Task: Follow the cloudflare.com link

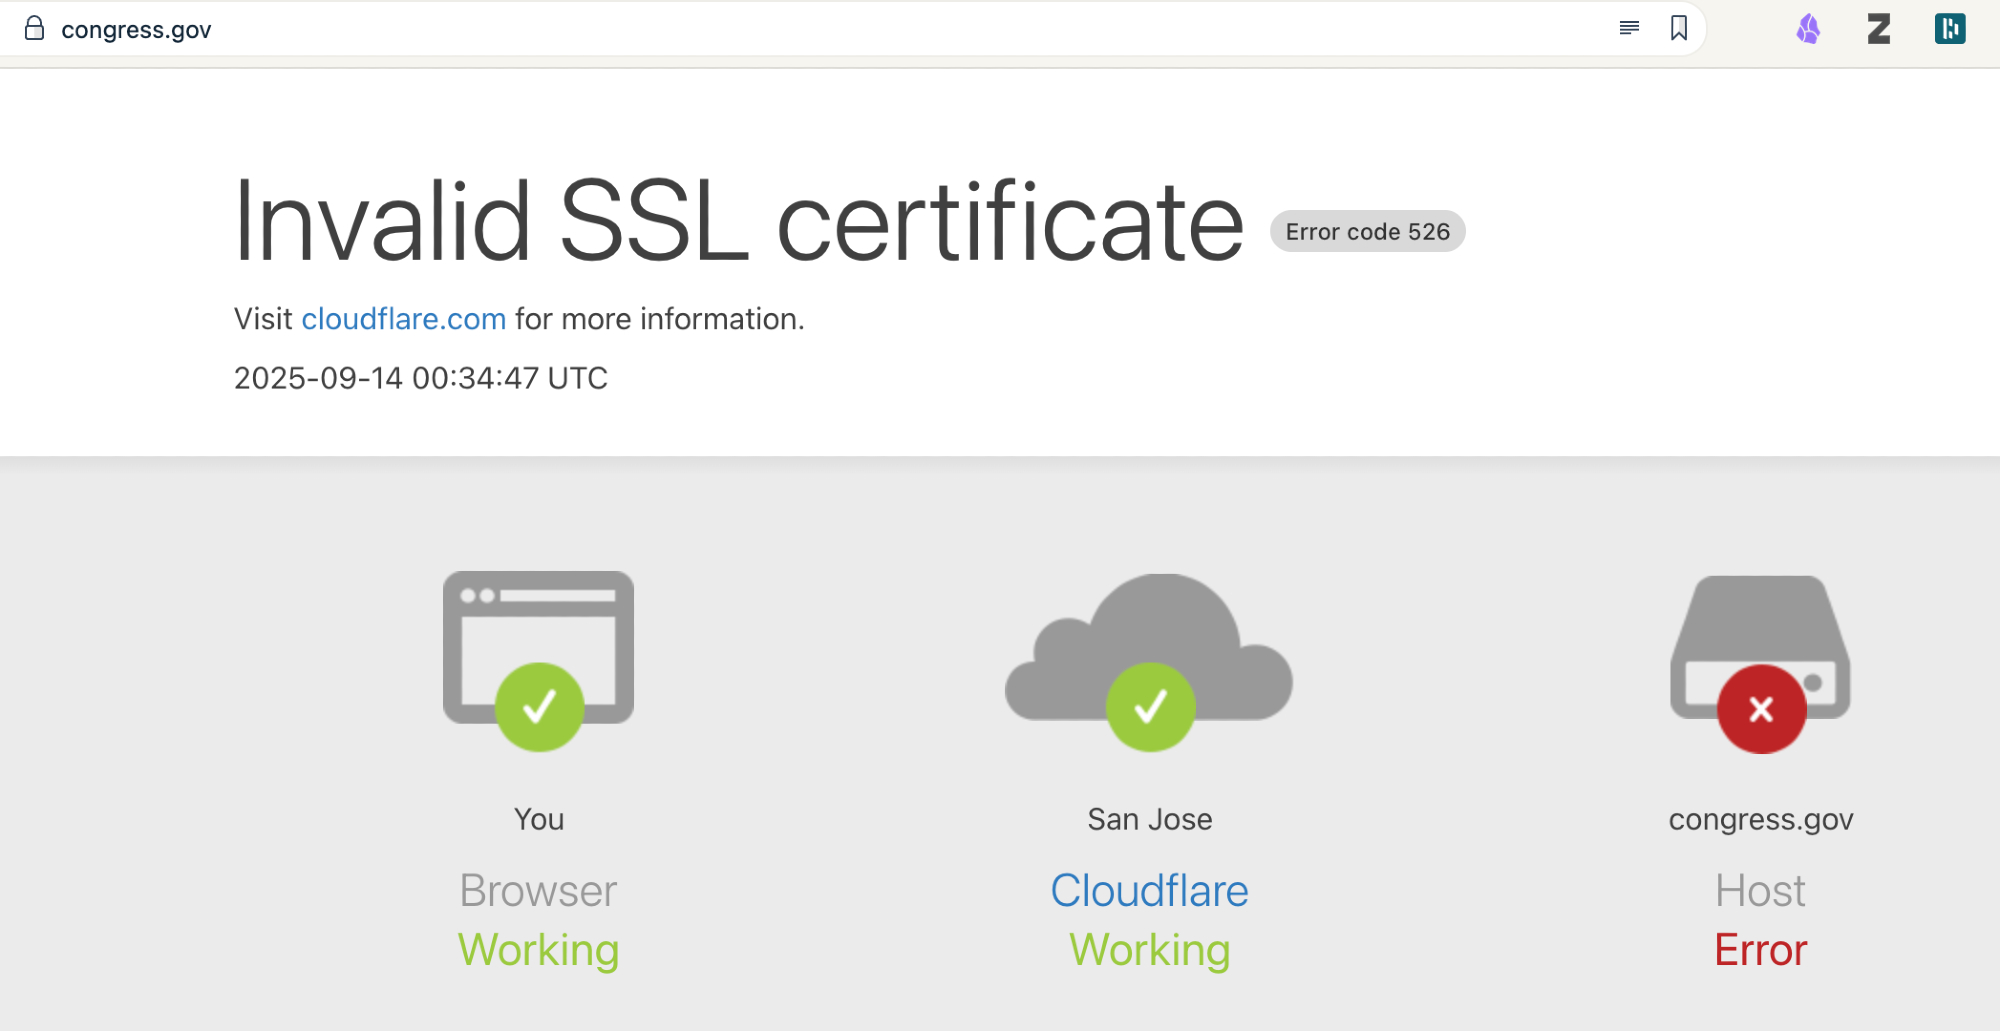Action: click(403, 319)
